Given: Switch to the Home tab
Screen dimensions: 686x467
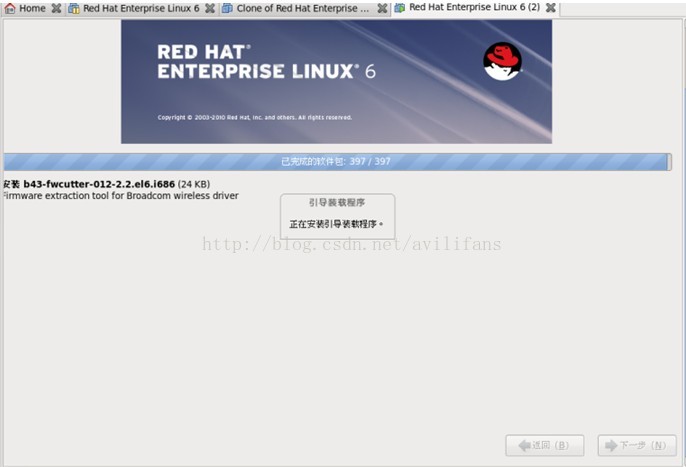Looking at the screenshot, I should pos(32,8).
